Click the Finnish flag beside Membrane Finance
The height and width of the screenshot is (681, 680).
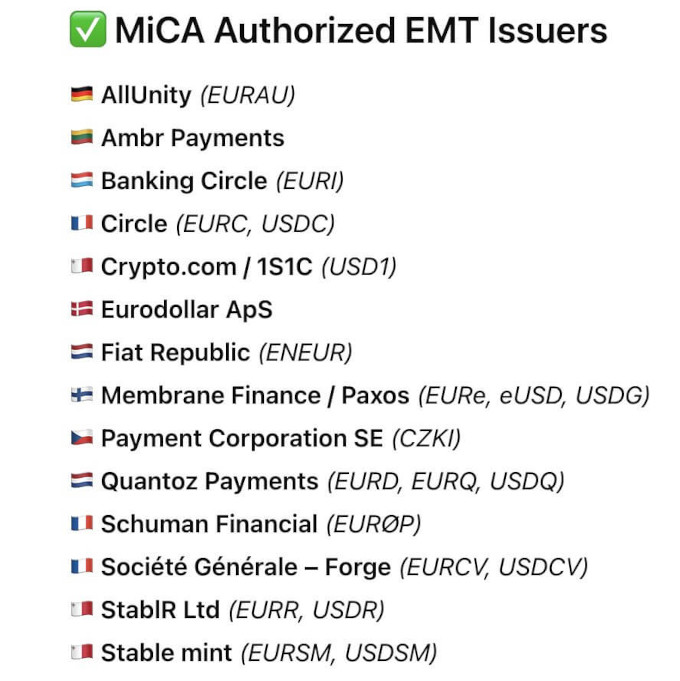(82, 395)
